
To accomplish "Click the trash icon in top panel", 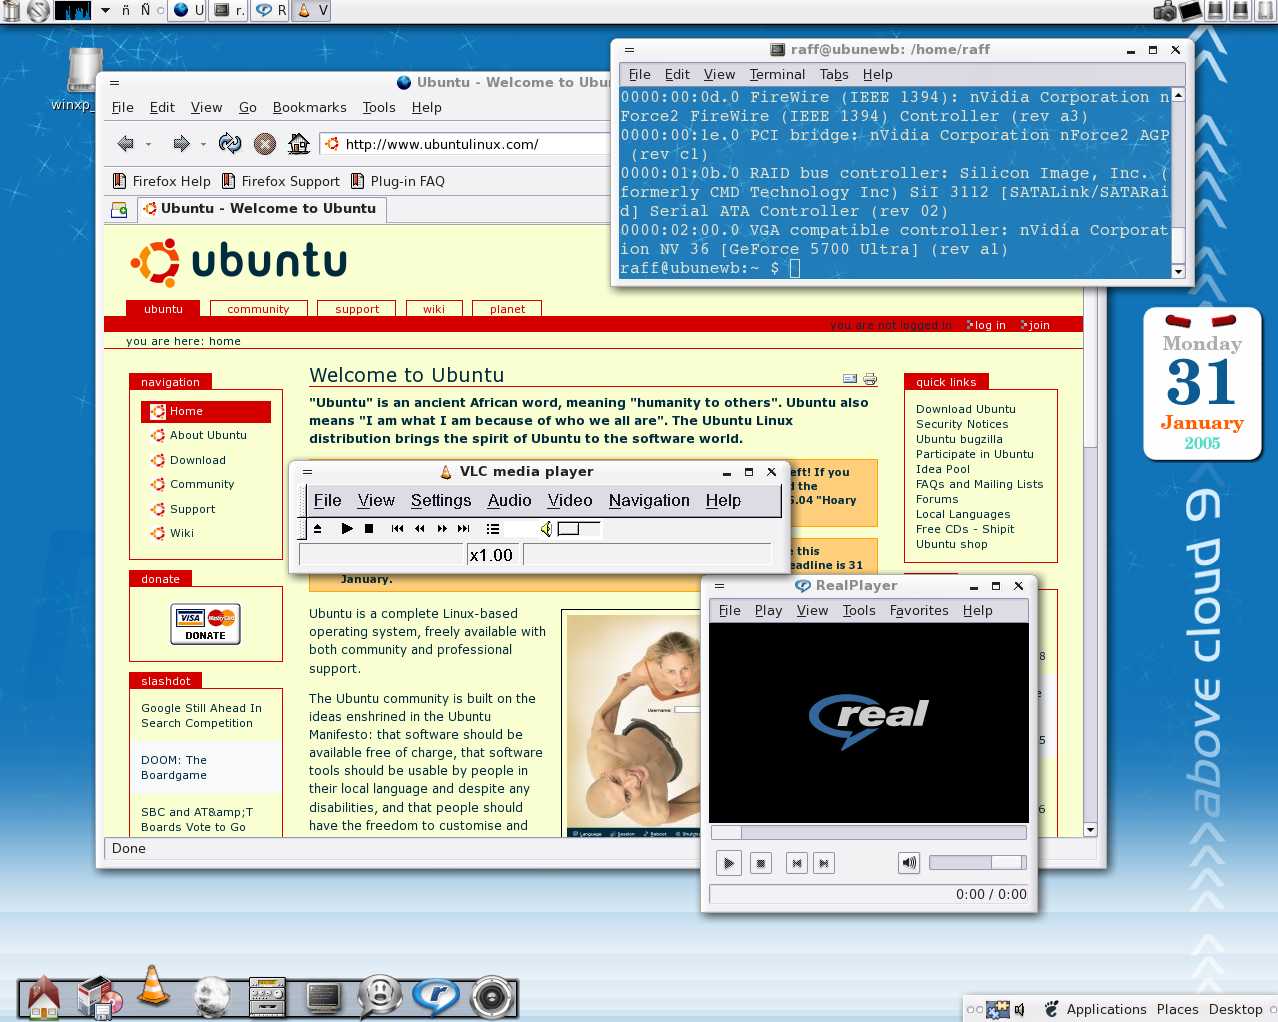I will [10, 11].
